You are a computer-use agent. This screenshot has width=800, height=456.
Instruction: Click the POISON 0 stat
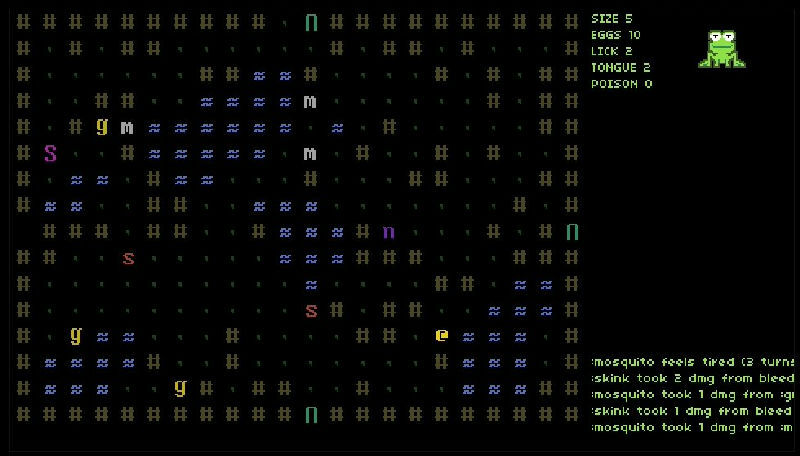pyautogui.click(x=621, y=84)
